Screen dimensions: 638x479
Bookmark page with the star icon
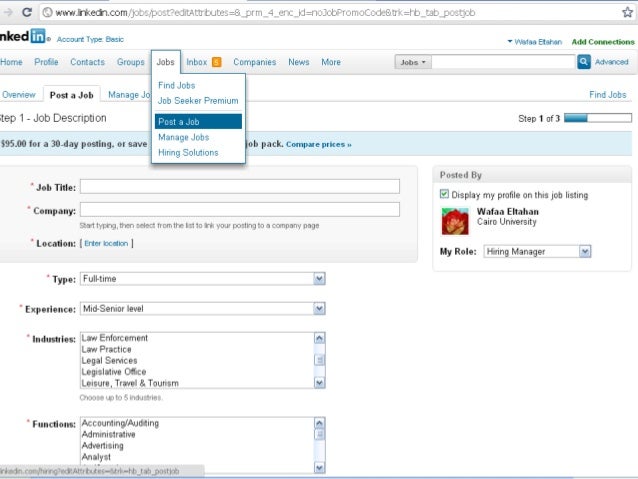coord(627,12)
